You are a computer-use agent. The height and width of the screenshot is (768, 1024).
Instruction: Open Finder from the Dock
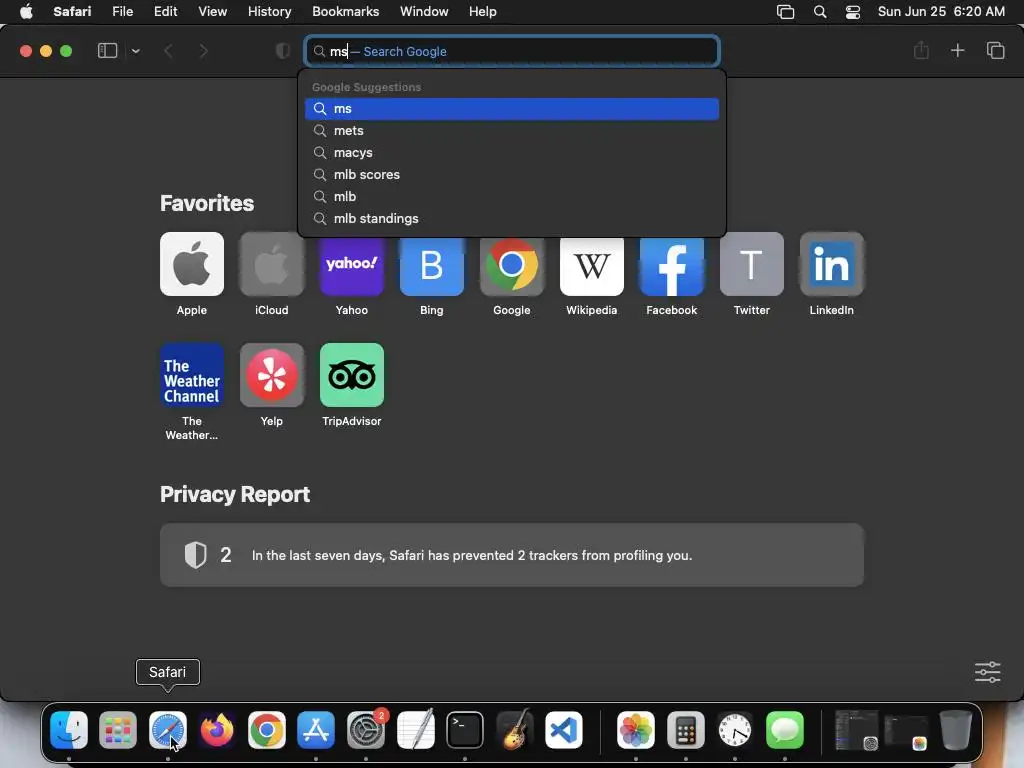point(69,730)
